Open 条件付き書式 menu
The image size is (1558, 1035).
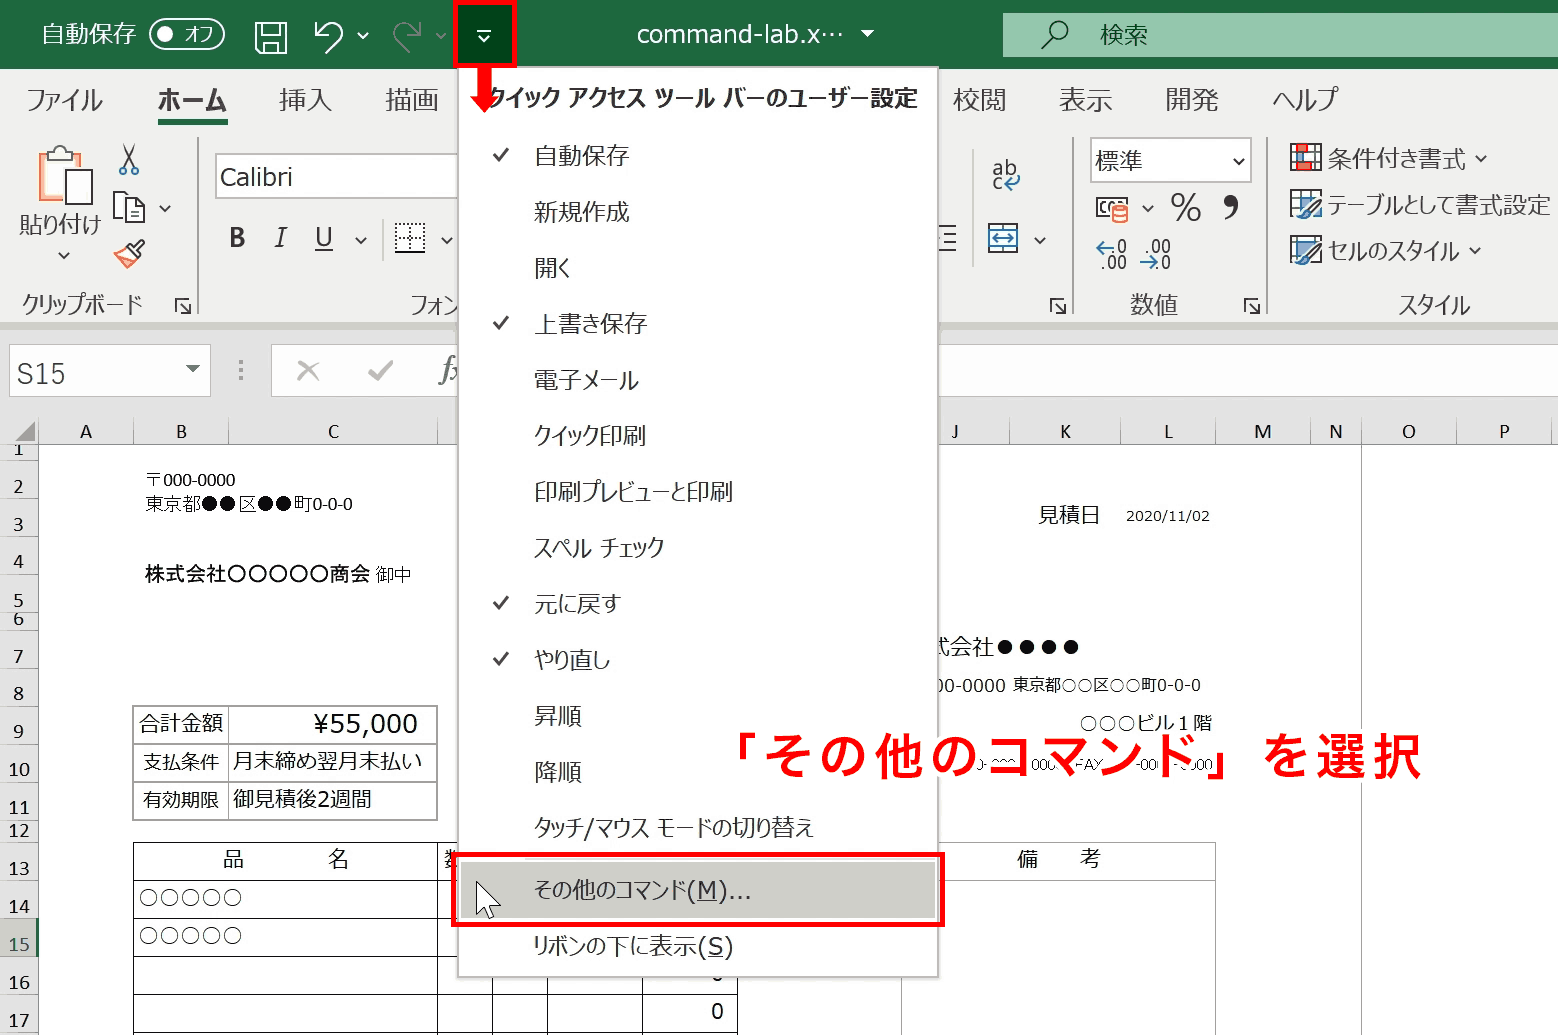[1389, 158]
